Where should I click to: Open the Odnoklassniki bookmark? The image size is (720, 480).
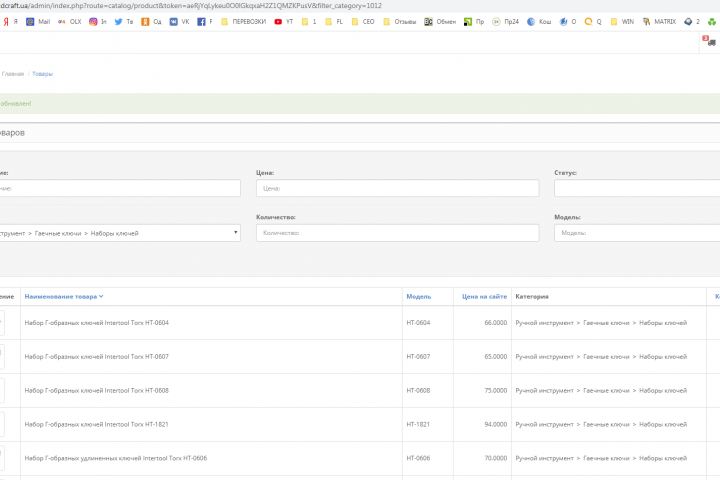(x=151, y=22)
